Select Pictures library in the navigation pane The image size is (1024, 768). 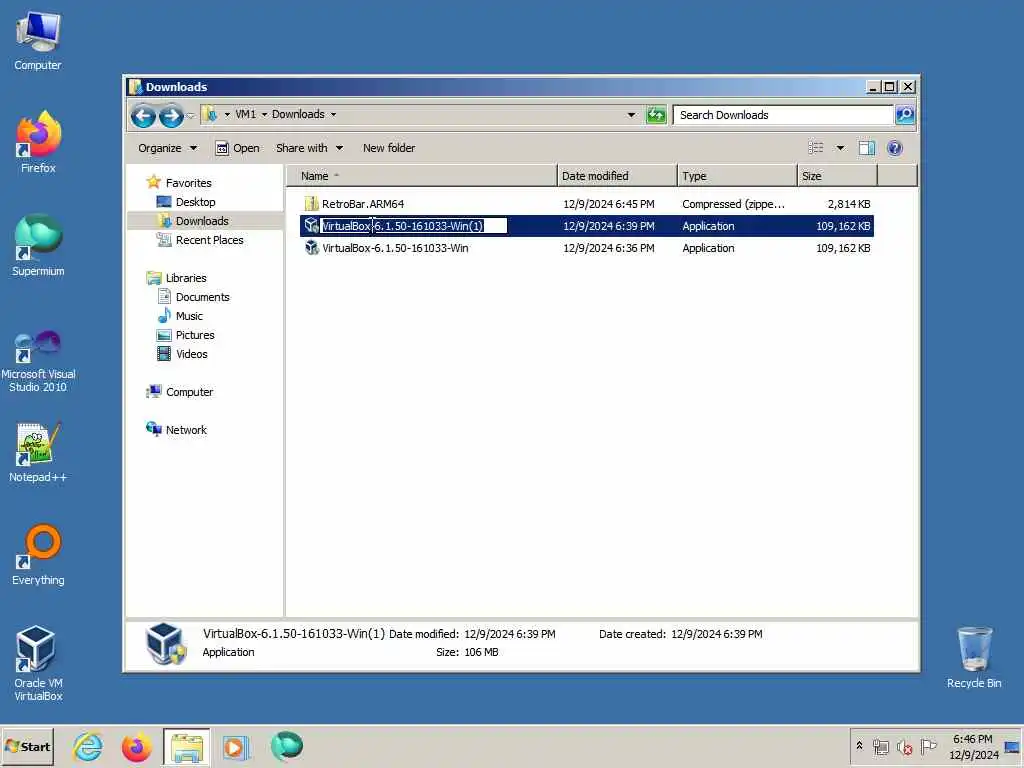(x=195, y=334)
